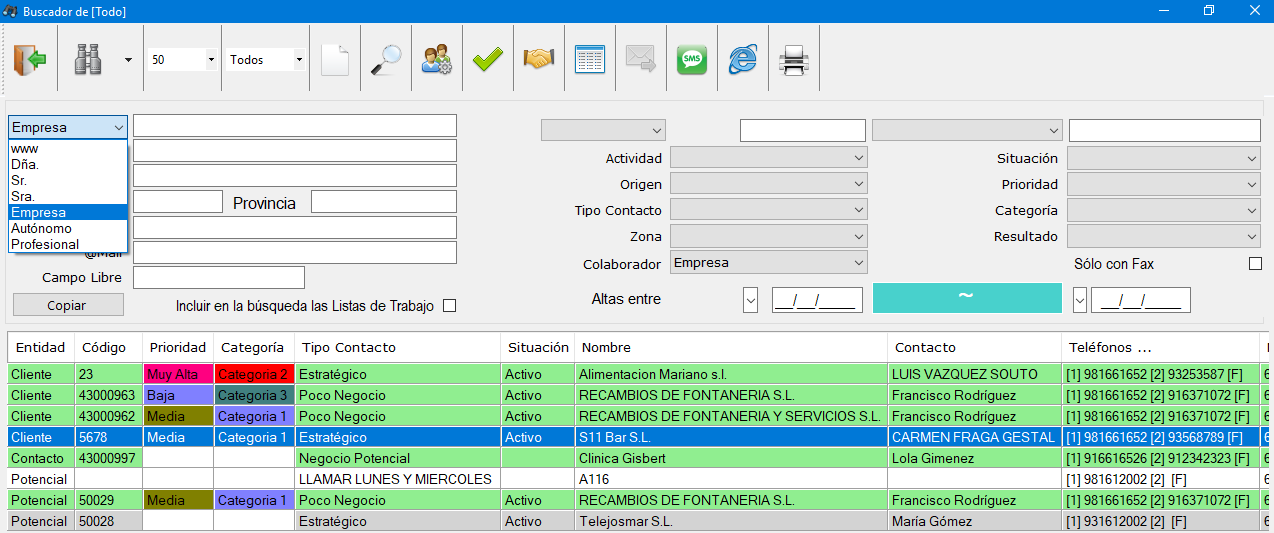1274x533 pixels.
Task: Click the Provincia input field
Action: 384,202
